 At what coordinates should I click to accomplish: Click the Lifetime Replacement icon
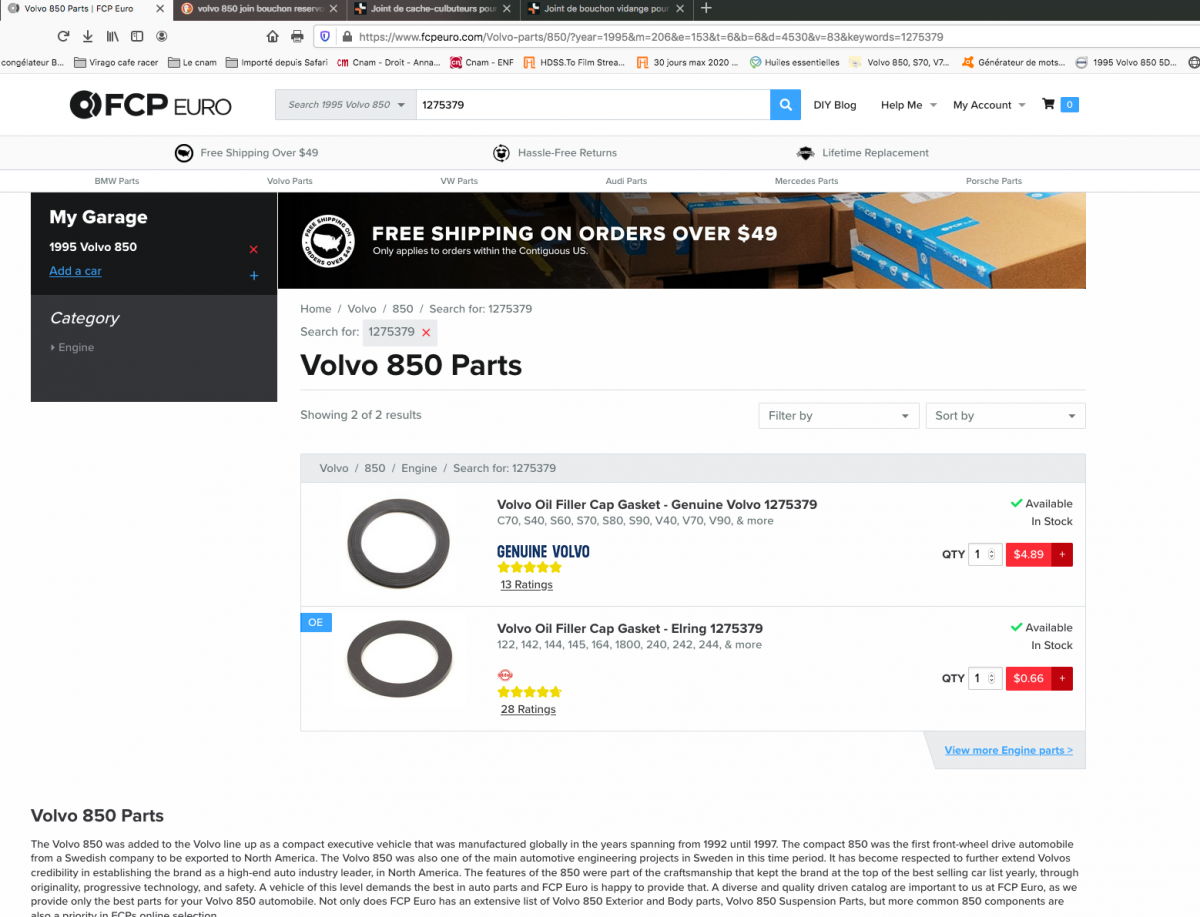click(806, 152)
